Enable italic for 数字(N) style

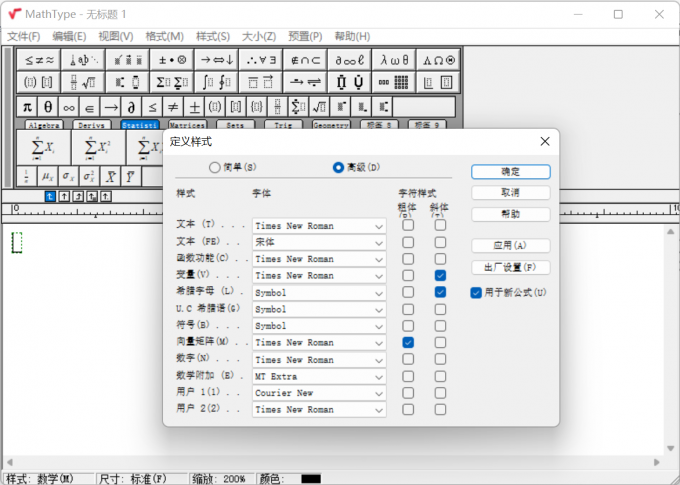pos(440,359)
